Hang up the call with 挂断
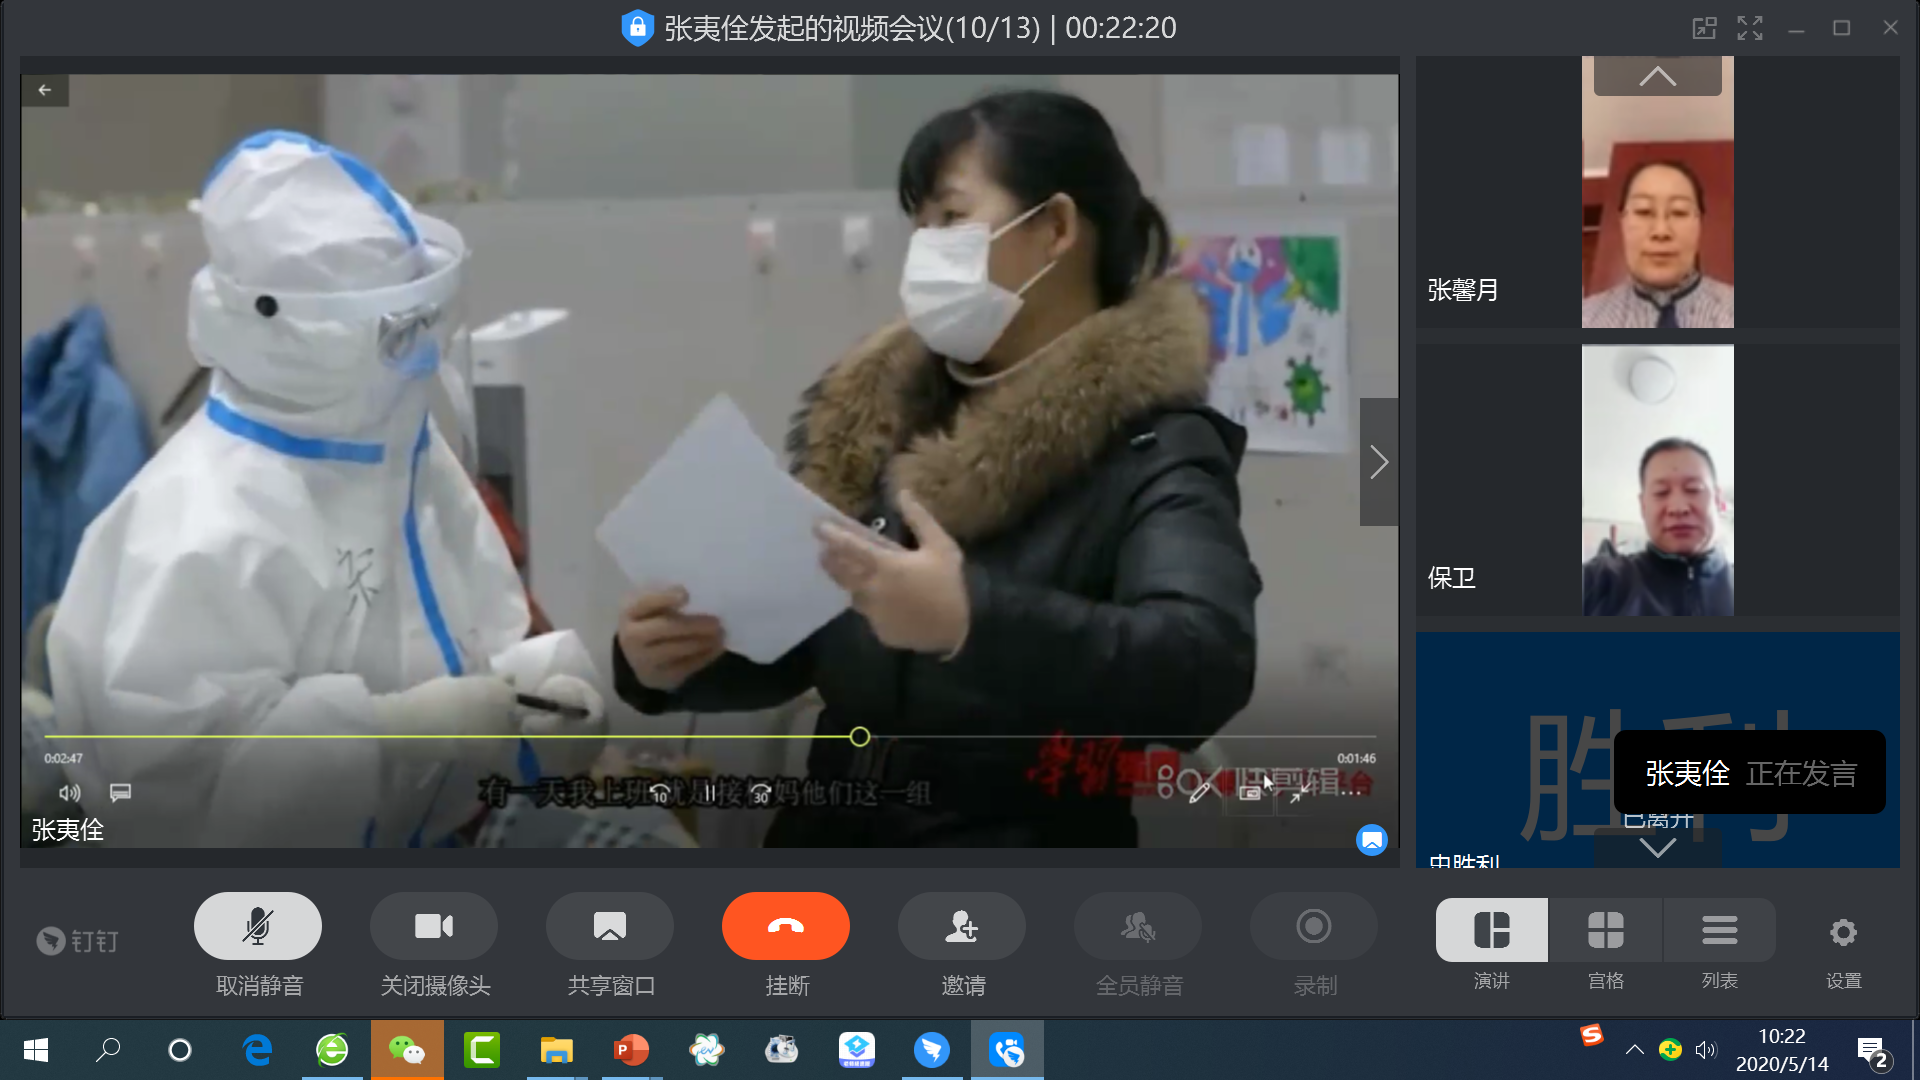1920x1080 pixels. click(x=785, y=927)
